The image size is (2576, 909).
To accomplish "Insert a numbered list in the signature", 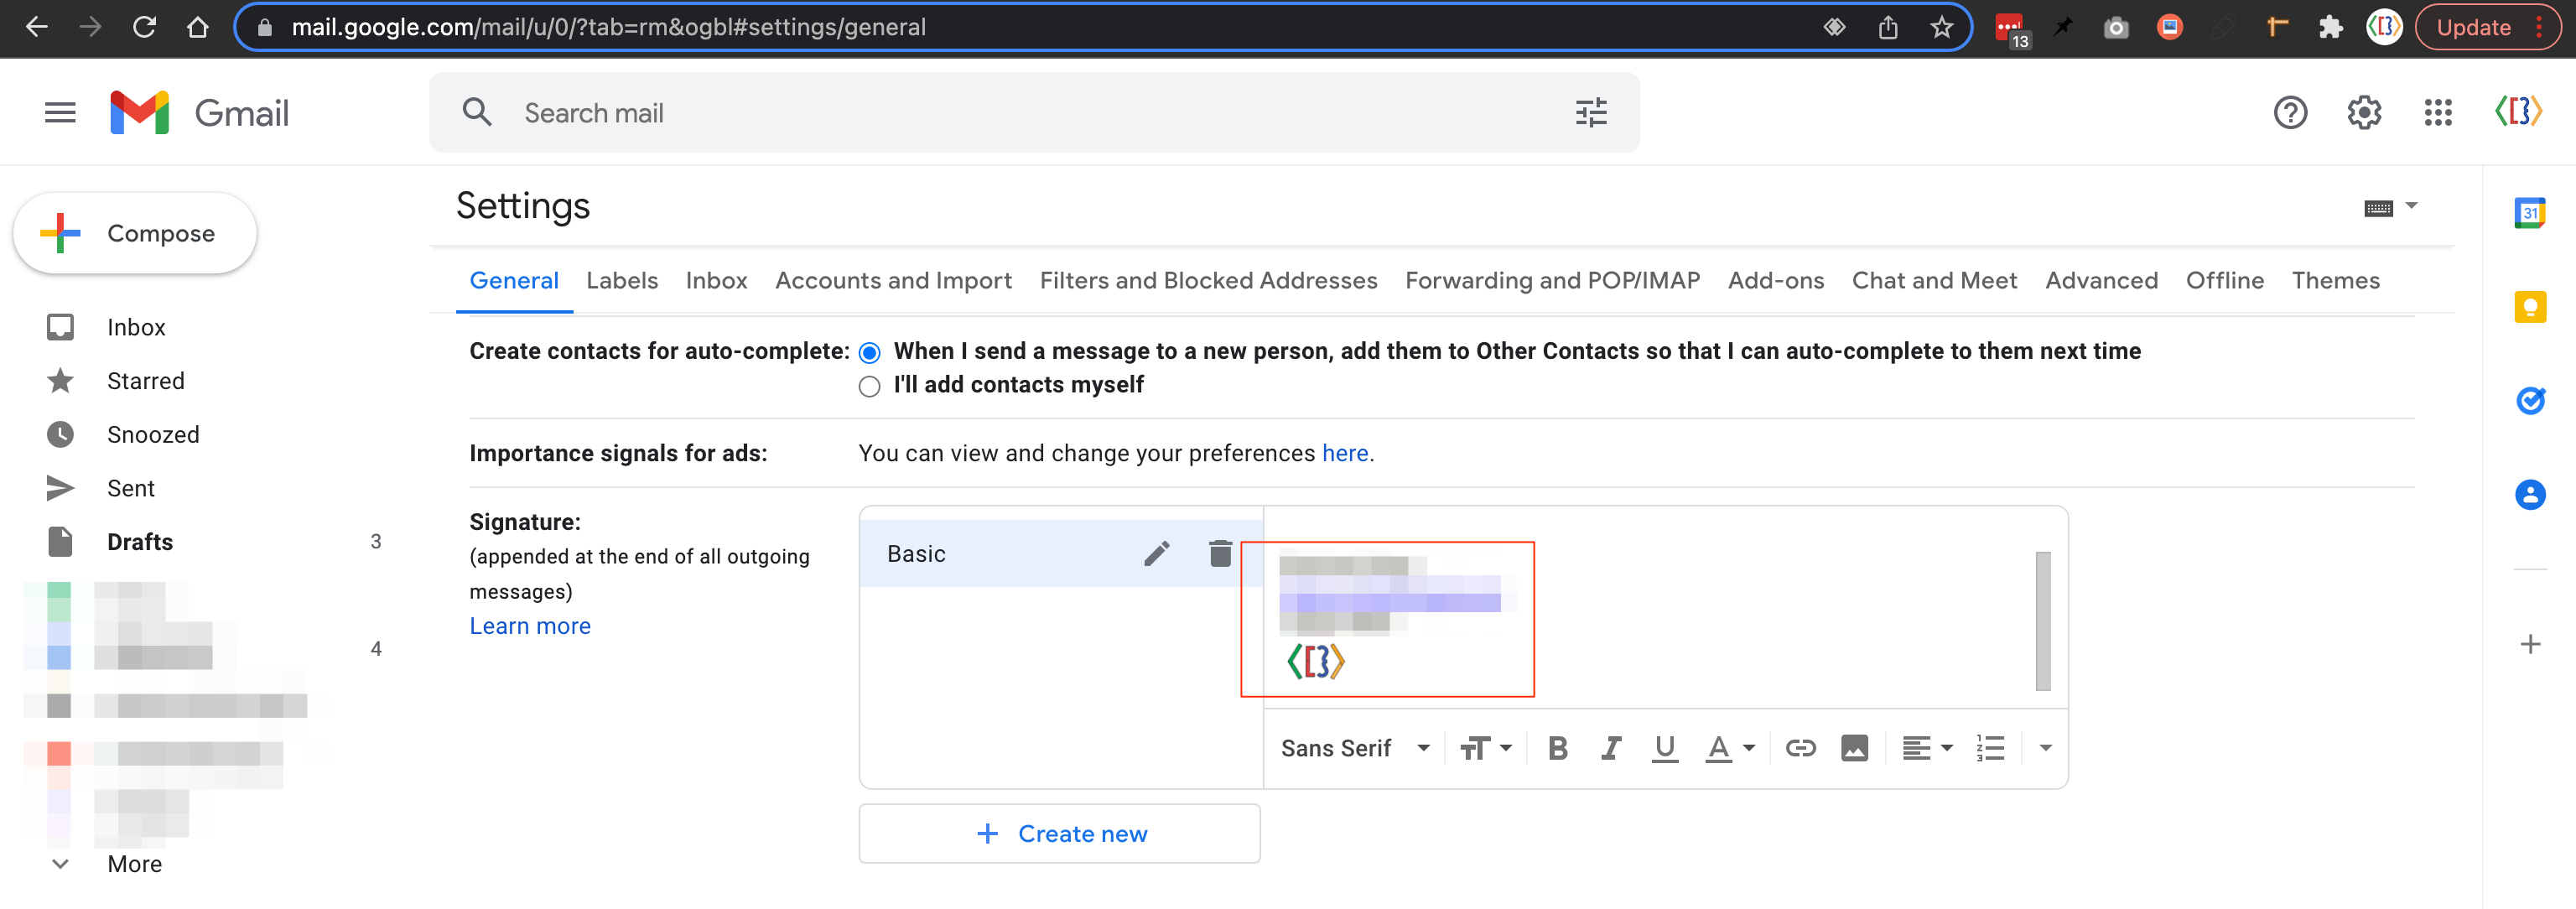I will (x=1990, y=748).
